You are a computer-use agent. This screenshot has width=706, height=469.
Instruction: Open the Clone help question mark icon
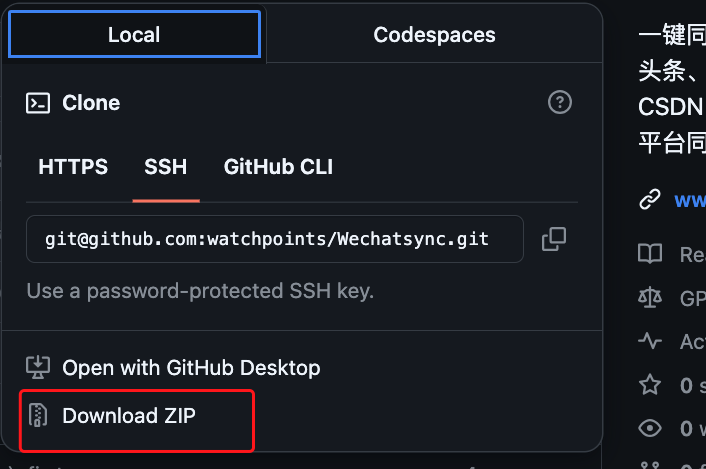(x=560, y=103)
